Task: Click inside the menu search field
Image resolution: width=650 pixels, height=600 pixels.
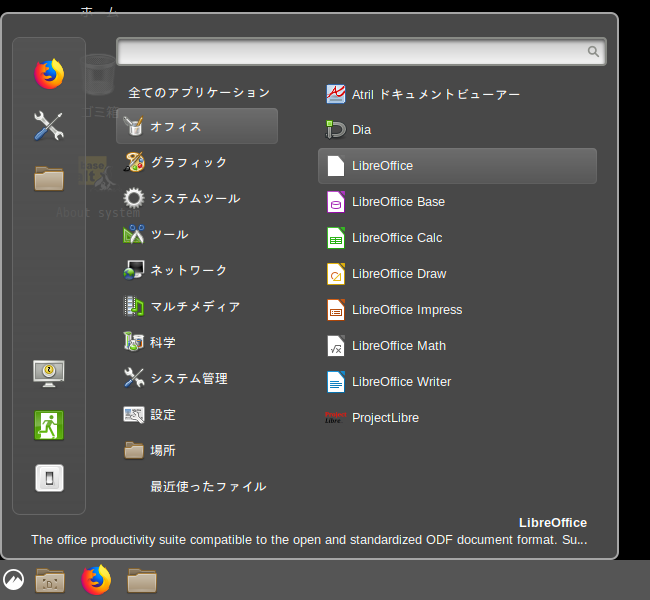Action: 361,51
